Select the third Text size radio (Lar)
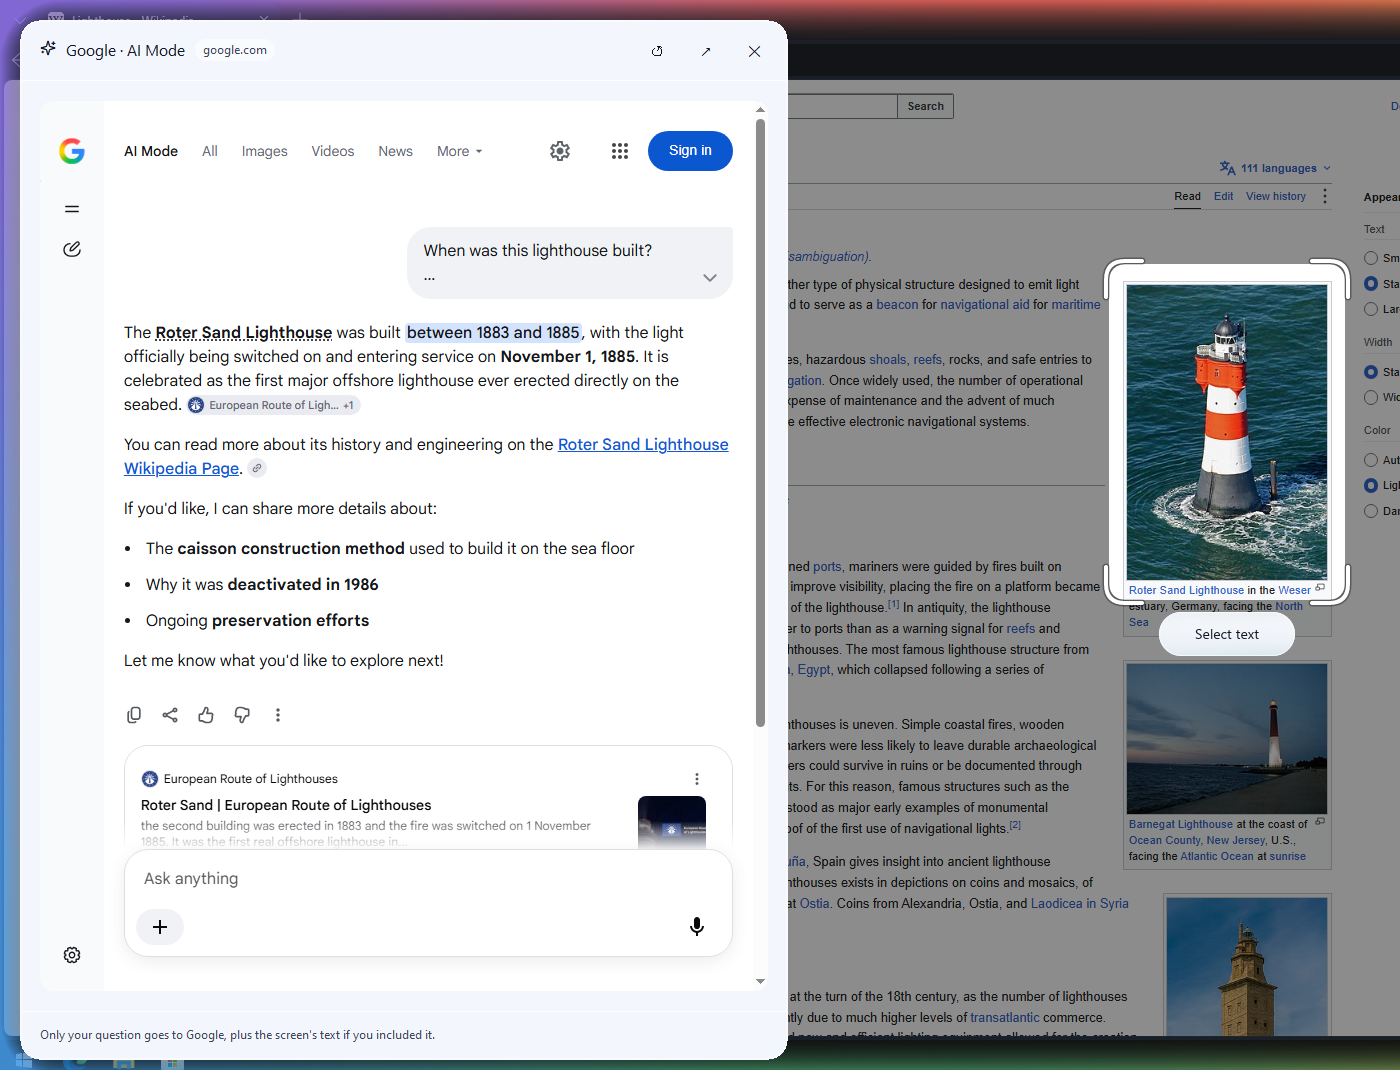This screenshot has height=1070, width=1400. click(x=1371, y=309)
